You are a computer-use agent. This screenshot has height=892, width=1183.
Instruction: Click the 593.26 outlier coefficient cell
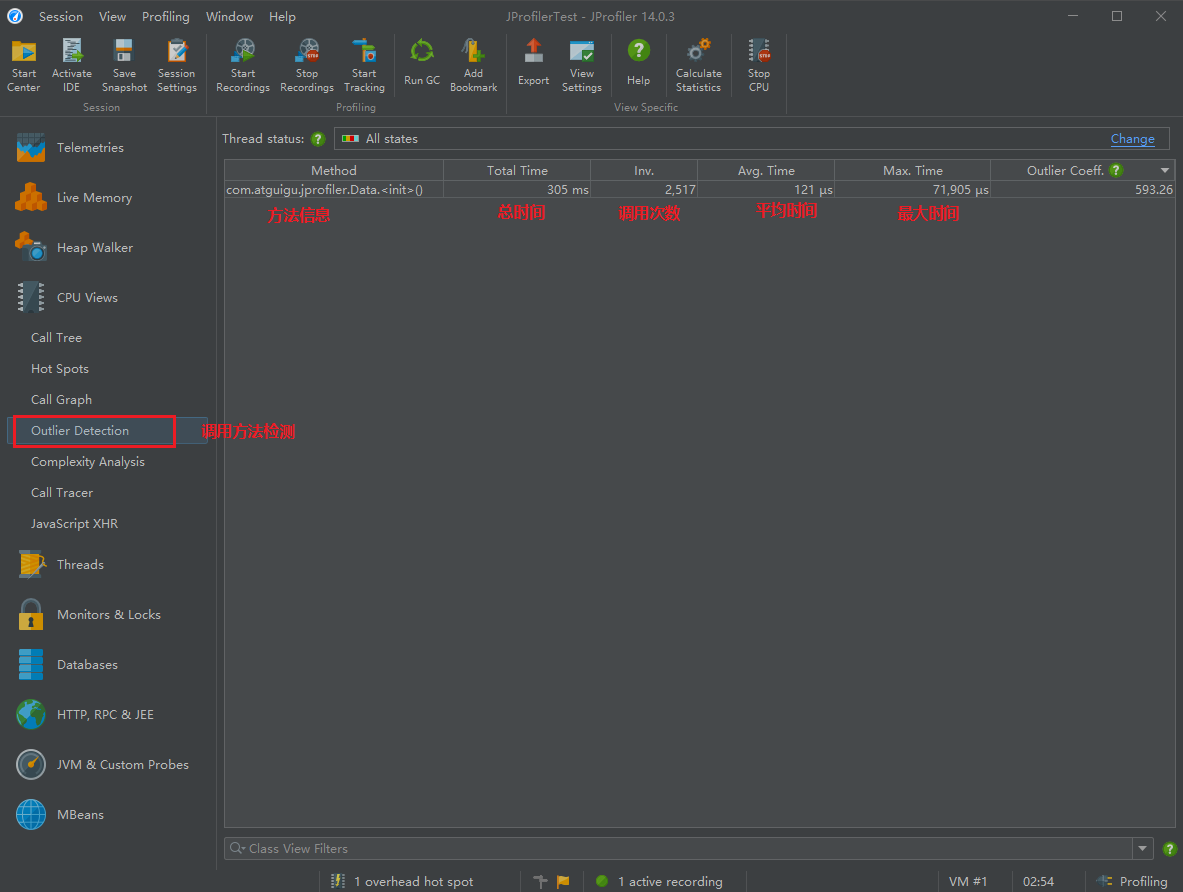[x=1082, y=189]
